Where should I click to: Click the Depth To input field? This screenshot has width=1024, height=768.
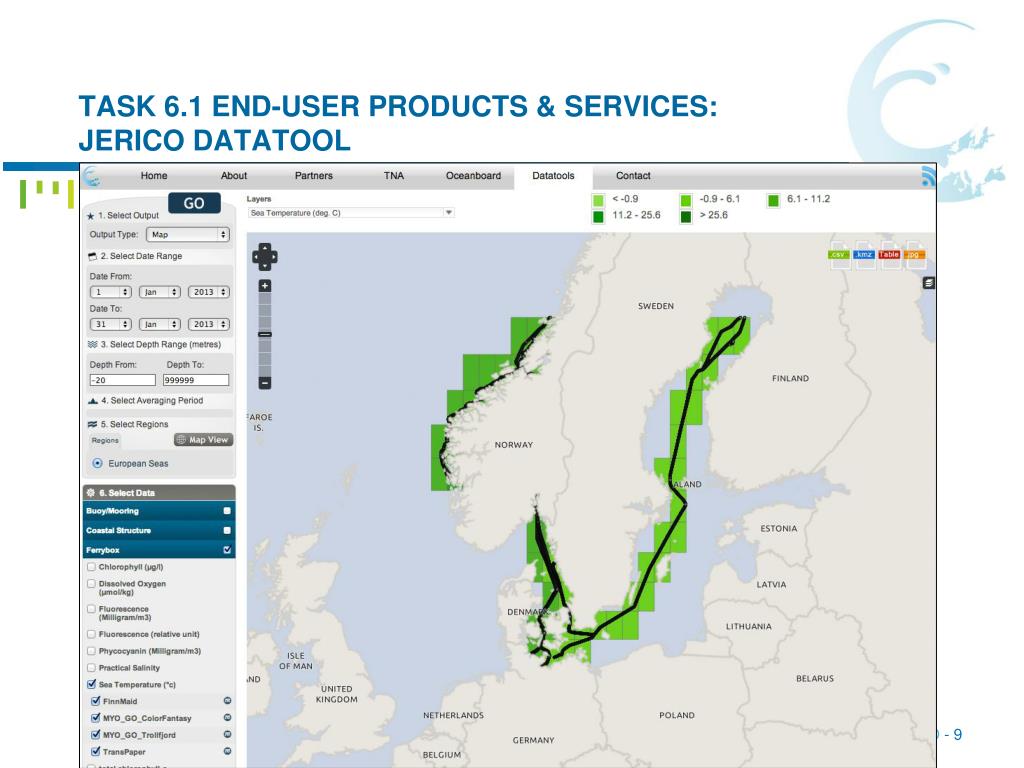coord(196,380)
